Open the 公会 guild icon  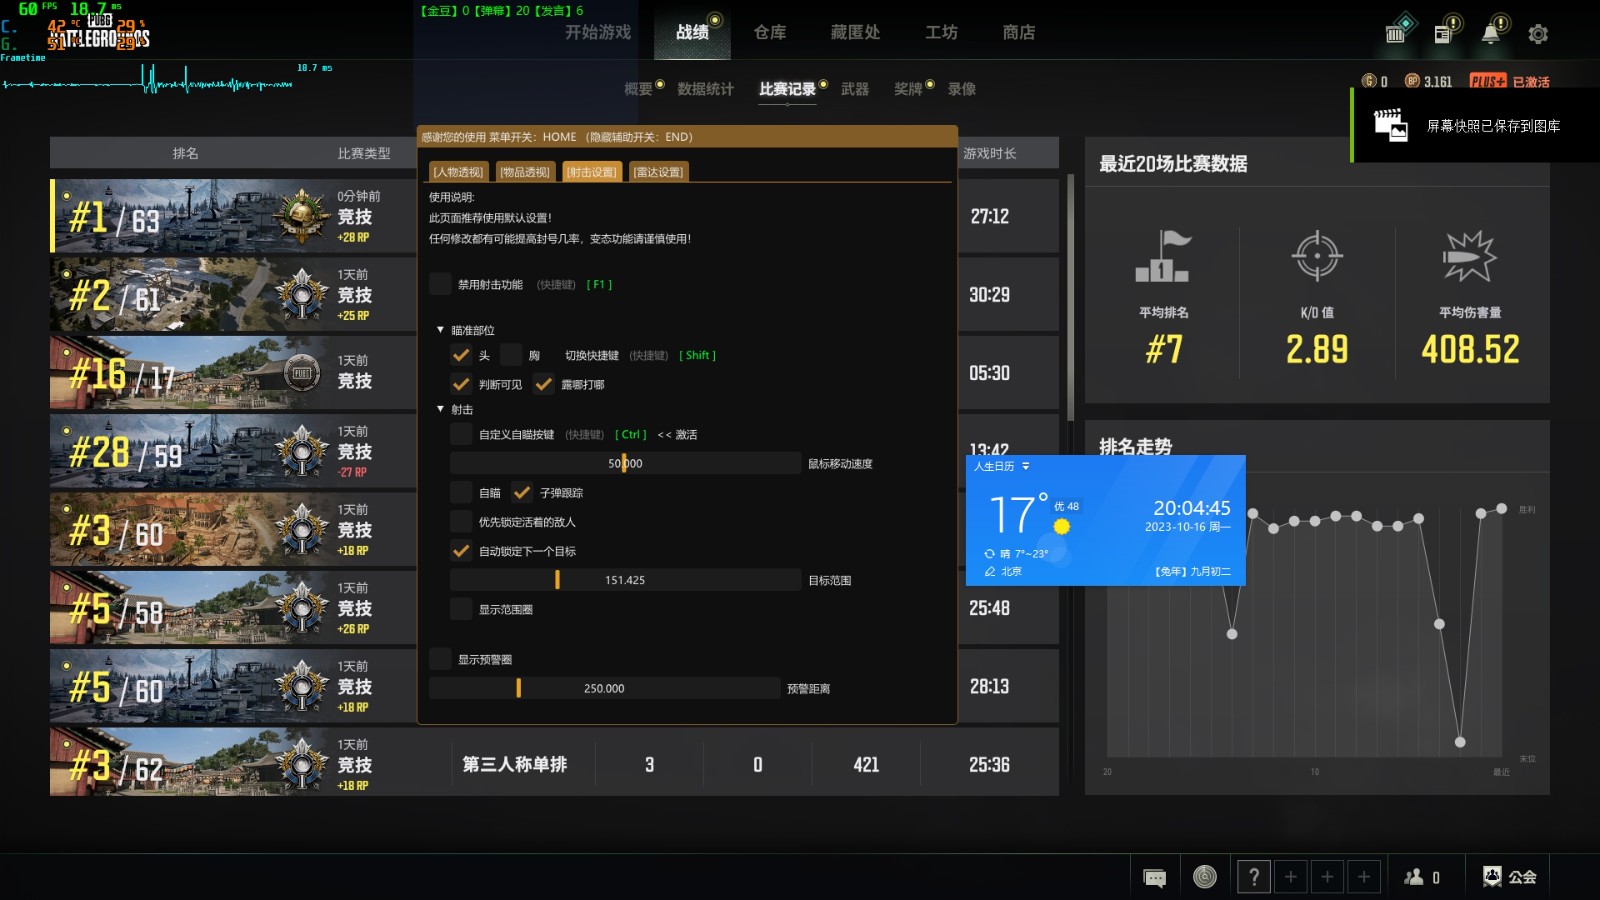1492,877
